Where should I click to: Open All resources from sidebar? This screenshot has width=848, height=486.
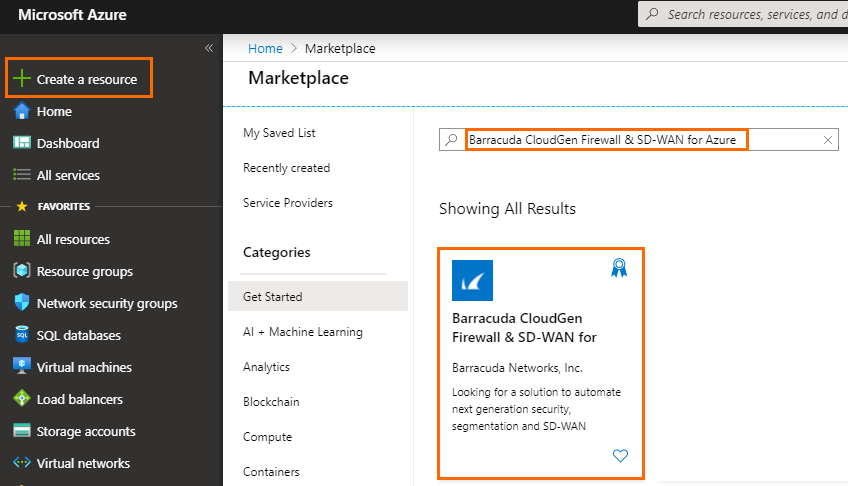pos(73,239)
